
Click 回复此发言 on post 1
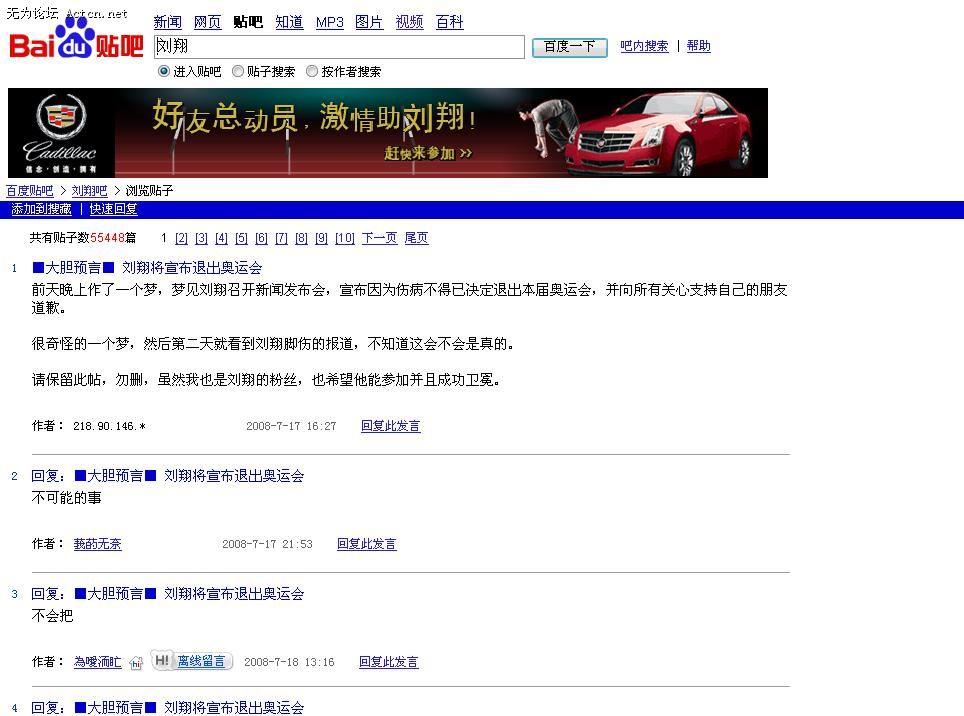pyautogui.click(x=390, y=426)
